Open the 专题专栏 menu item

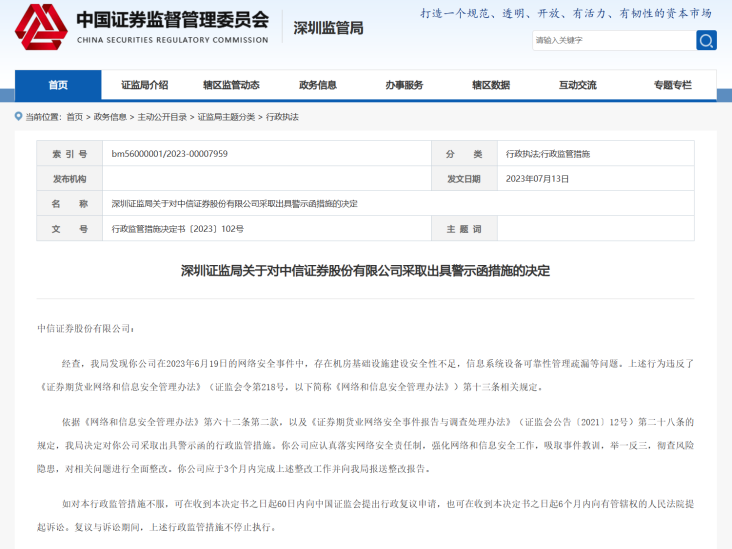click(673, 85)
